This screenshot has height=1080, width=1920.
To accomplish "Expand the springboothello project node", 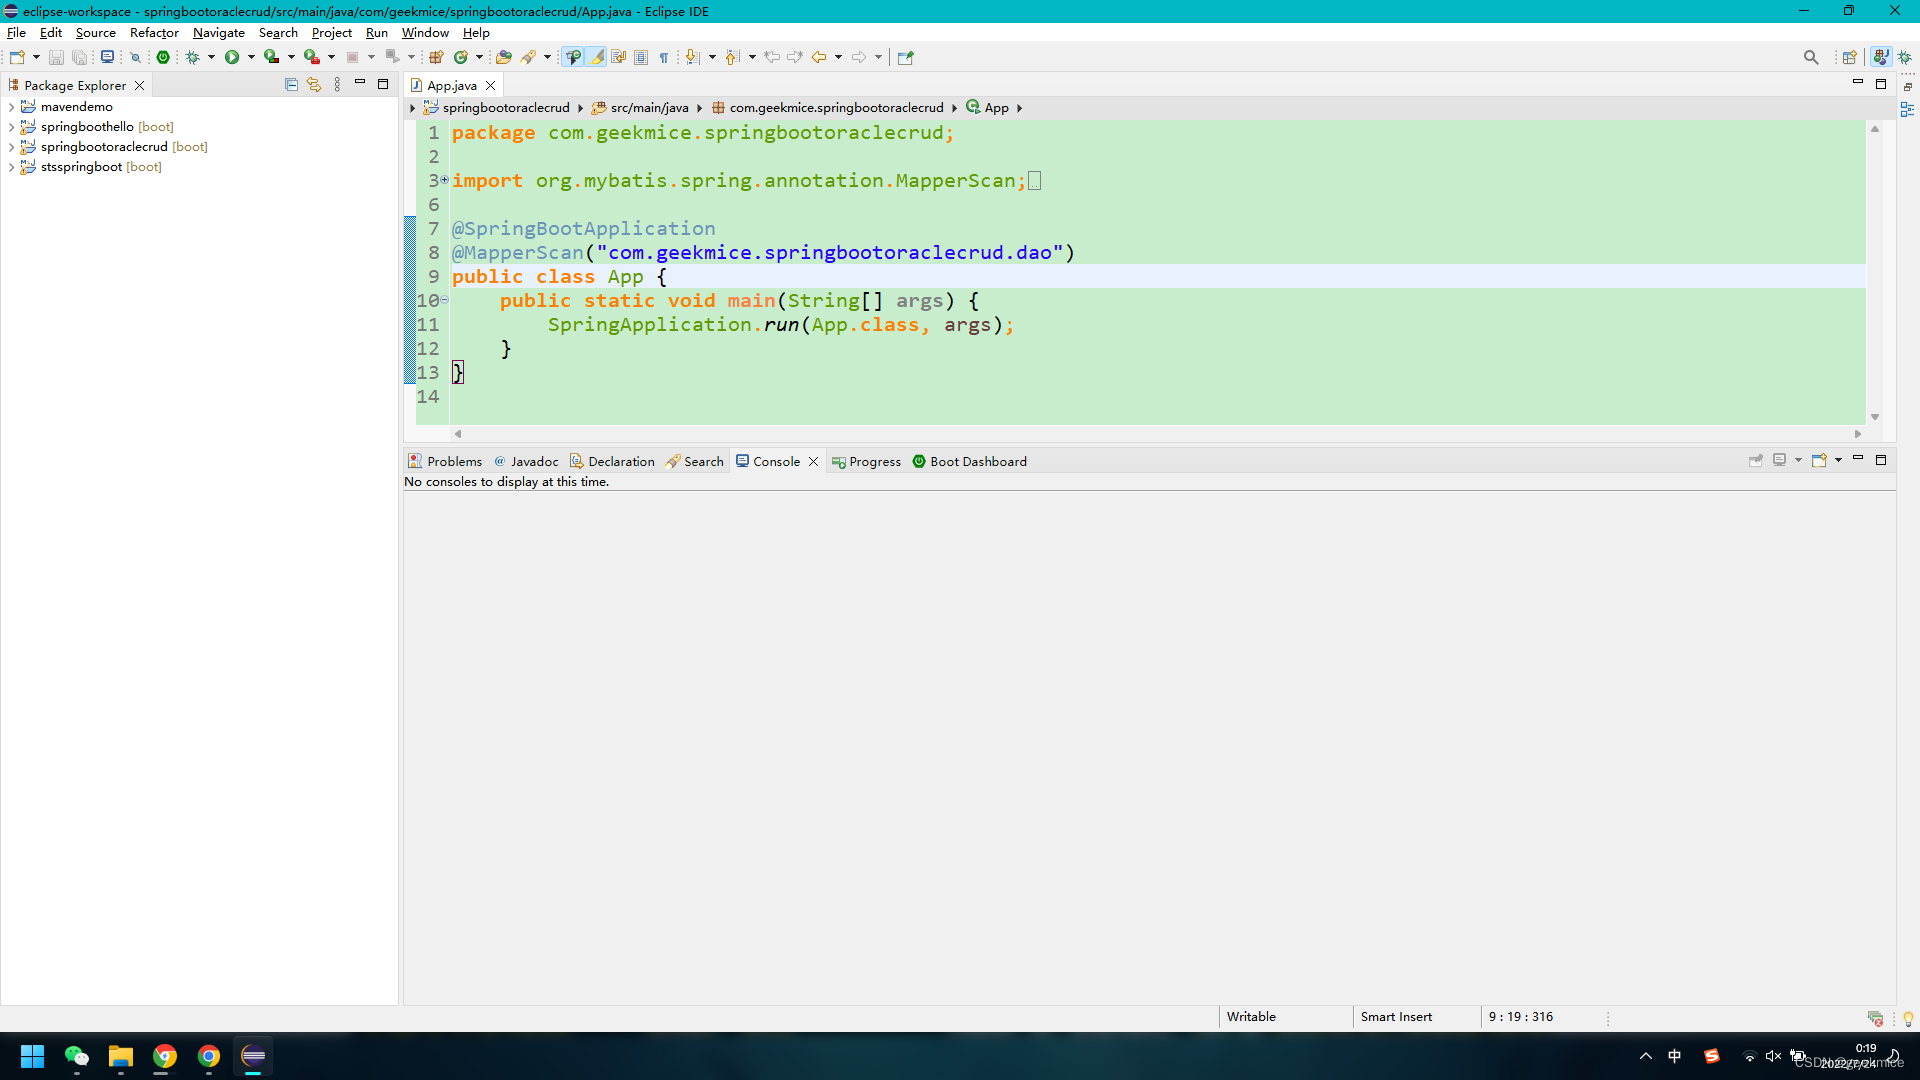I will (x=11, y=125).
